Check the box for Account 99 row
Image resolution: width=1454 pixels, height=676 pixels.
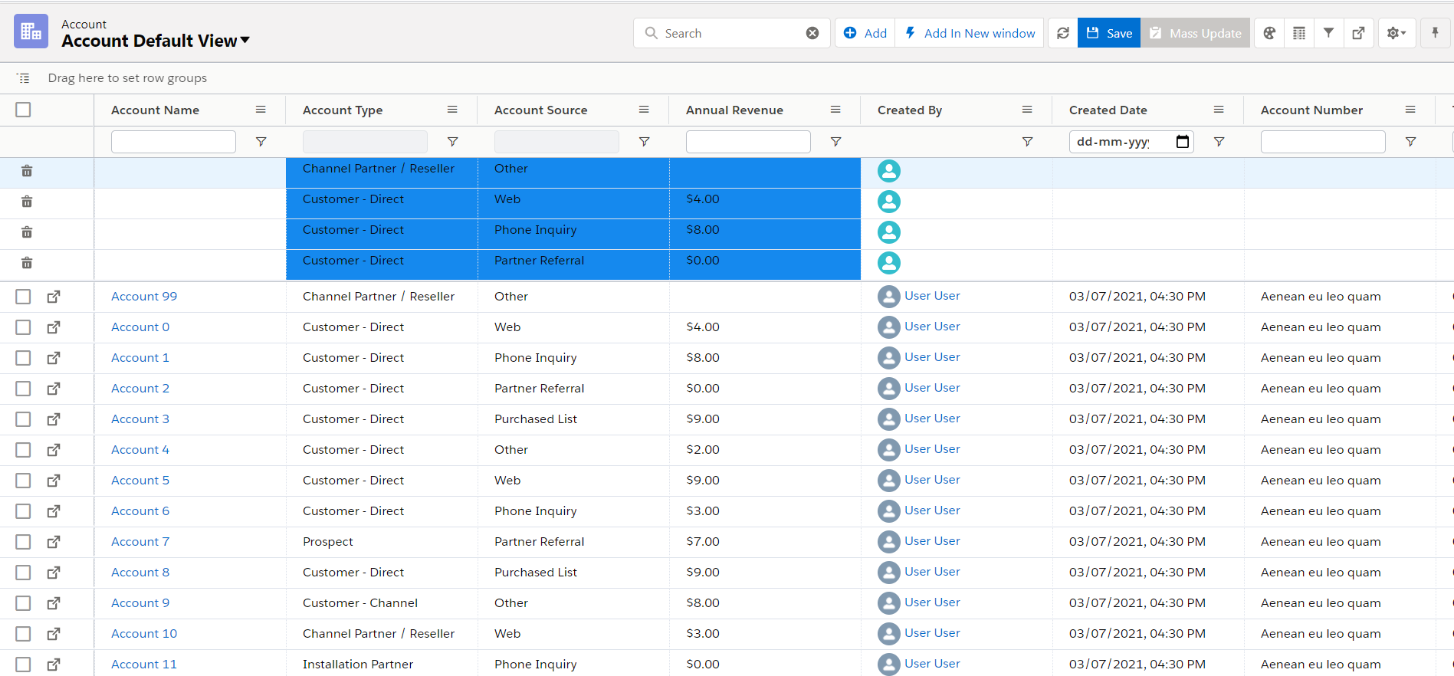pyautogui.click(x=23, y=297)
